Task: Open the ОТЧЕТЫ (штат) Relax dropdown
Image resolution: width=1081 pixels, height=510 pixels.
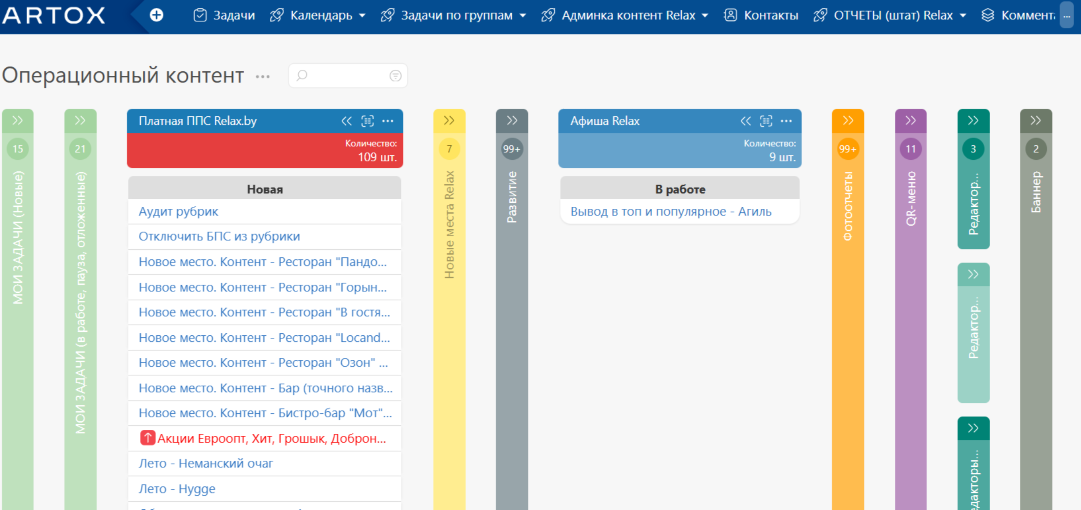Action: [890, 15]
